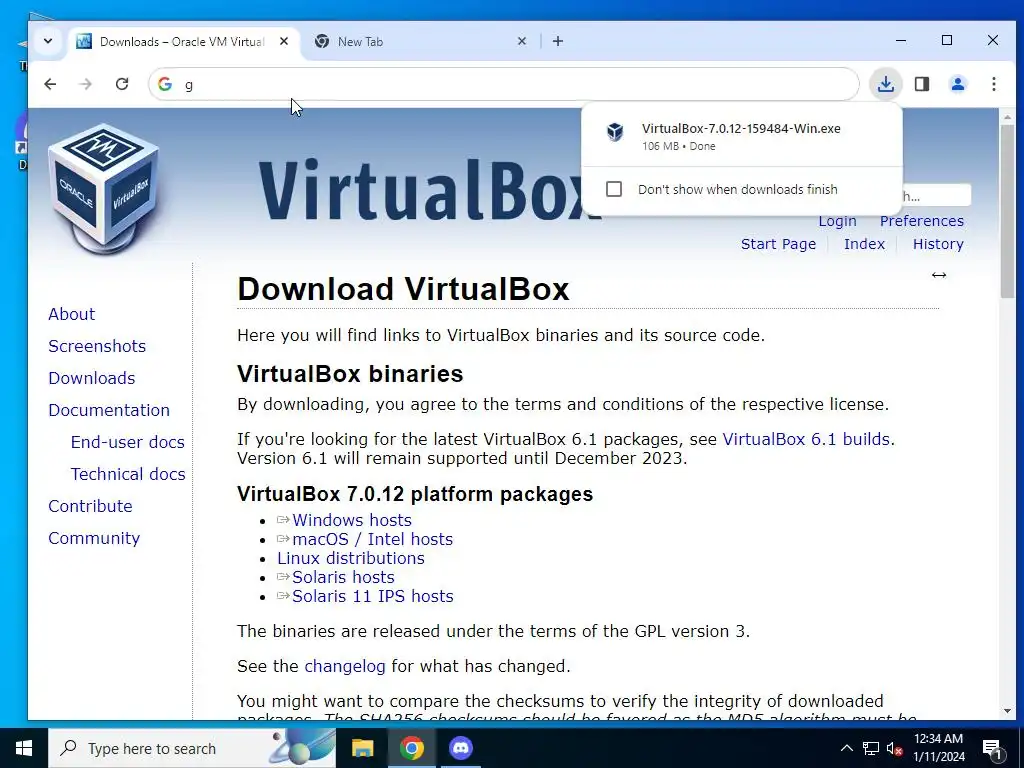This screenshot has height=768, width=1024.
Task: Open End-user docs sidebar link
Action: tap(128, 442)
